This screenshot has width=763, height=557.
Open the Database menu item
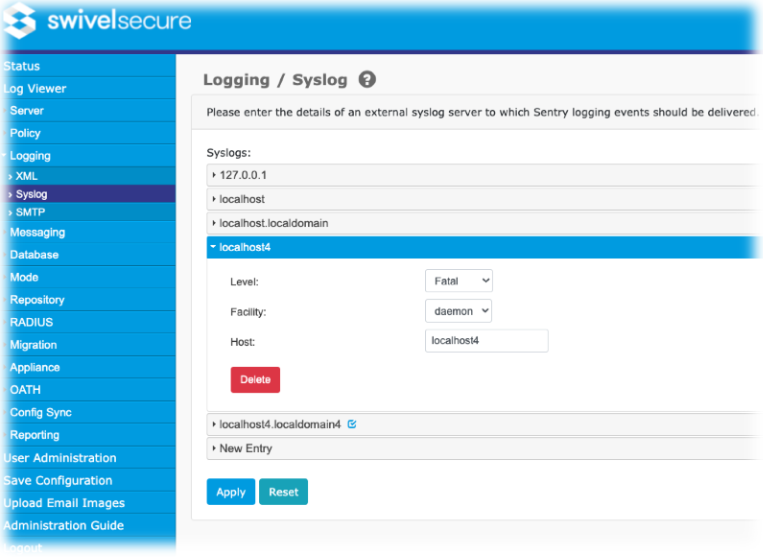point(88,254)
